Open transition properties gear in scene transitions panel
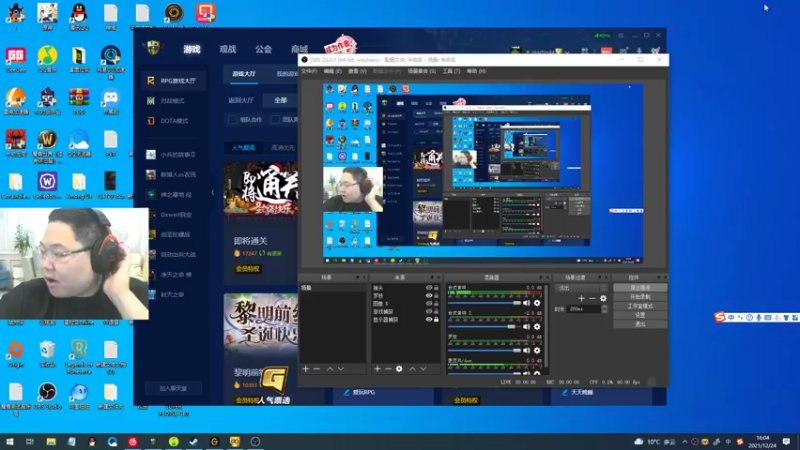Image resolution: width=800 pixels, height=450 pixels. [604, 298]
